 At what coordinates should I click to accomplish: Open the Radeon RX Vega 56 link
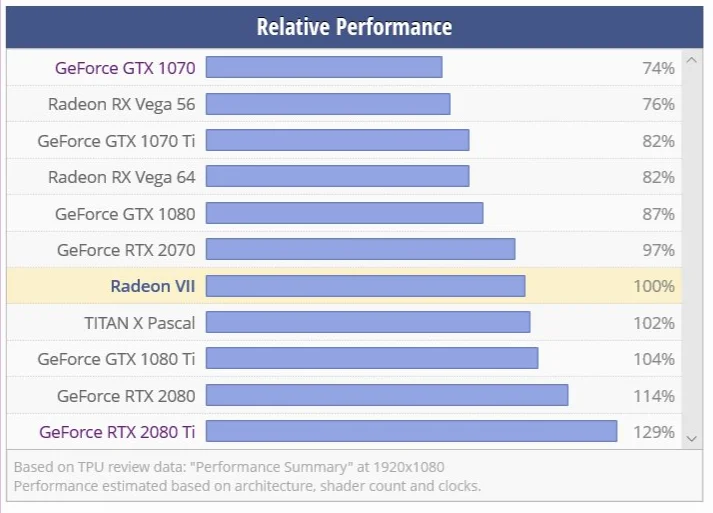coord(121,104)
